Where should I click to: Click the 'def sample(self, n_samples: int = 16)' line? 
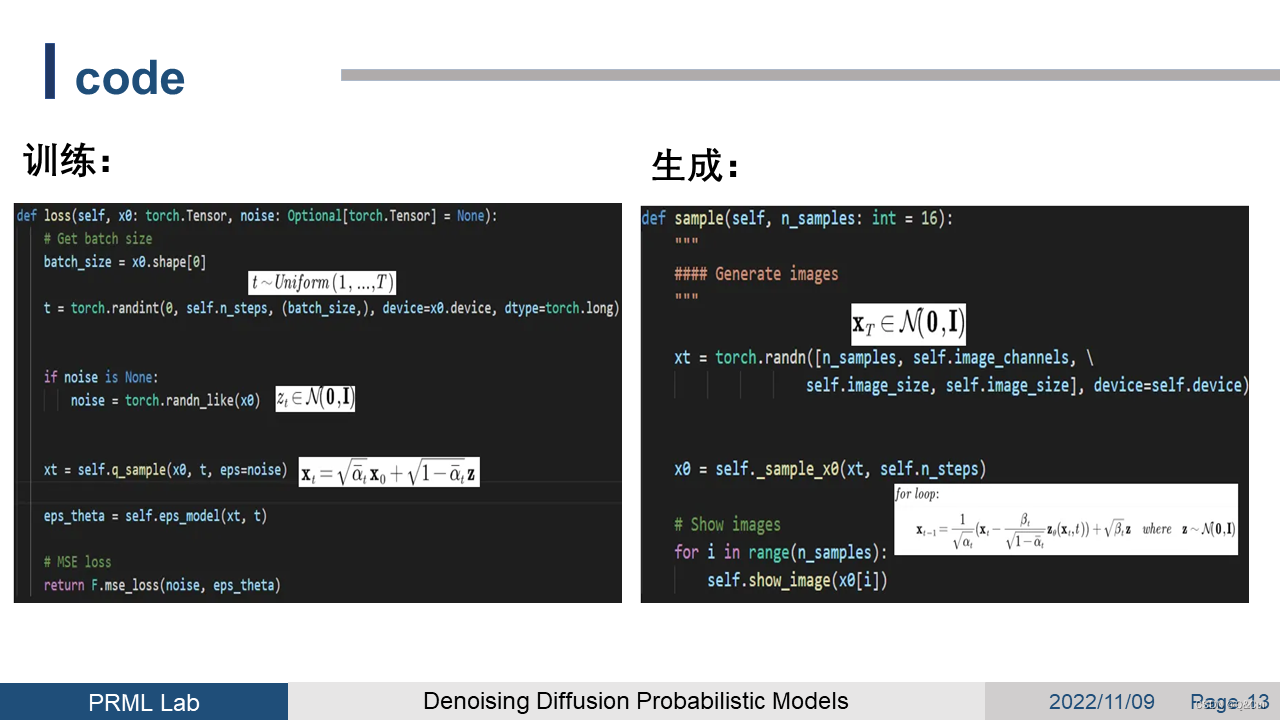[798, 218]
